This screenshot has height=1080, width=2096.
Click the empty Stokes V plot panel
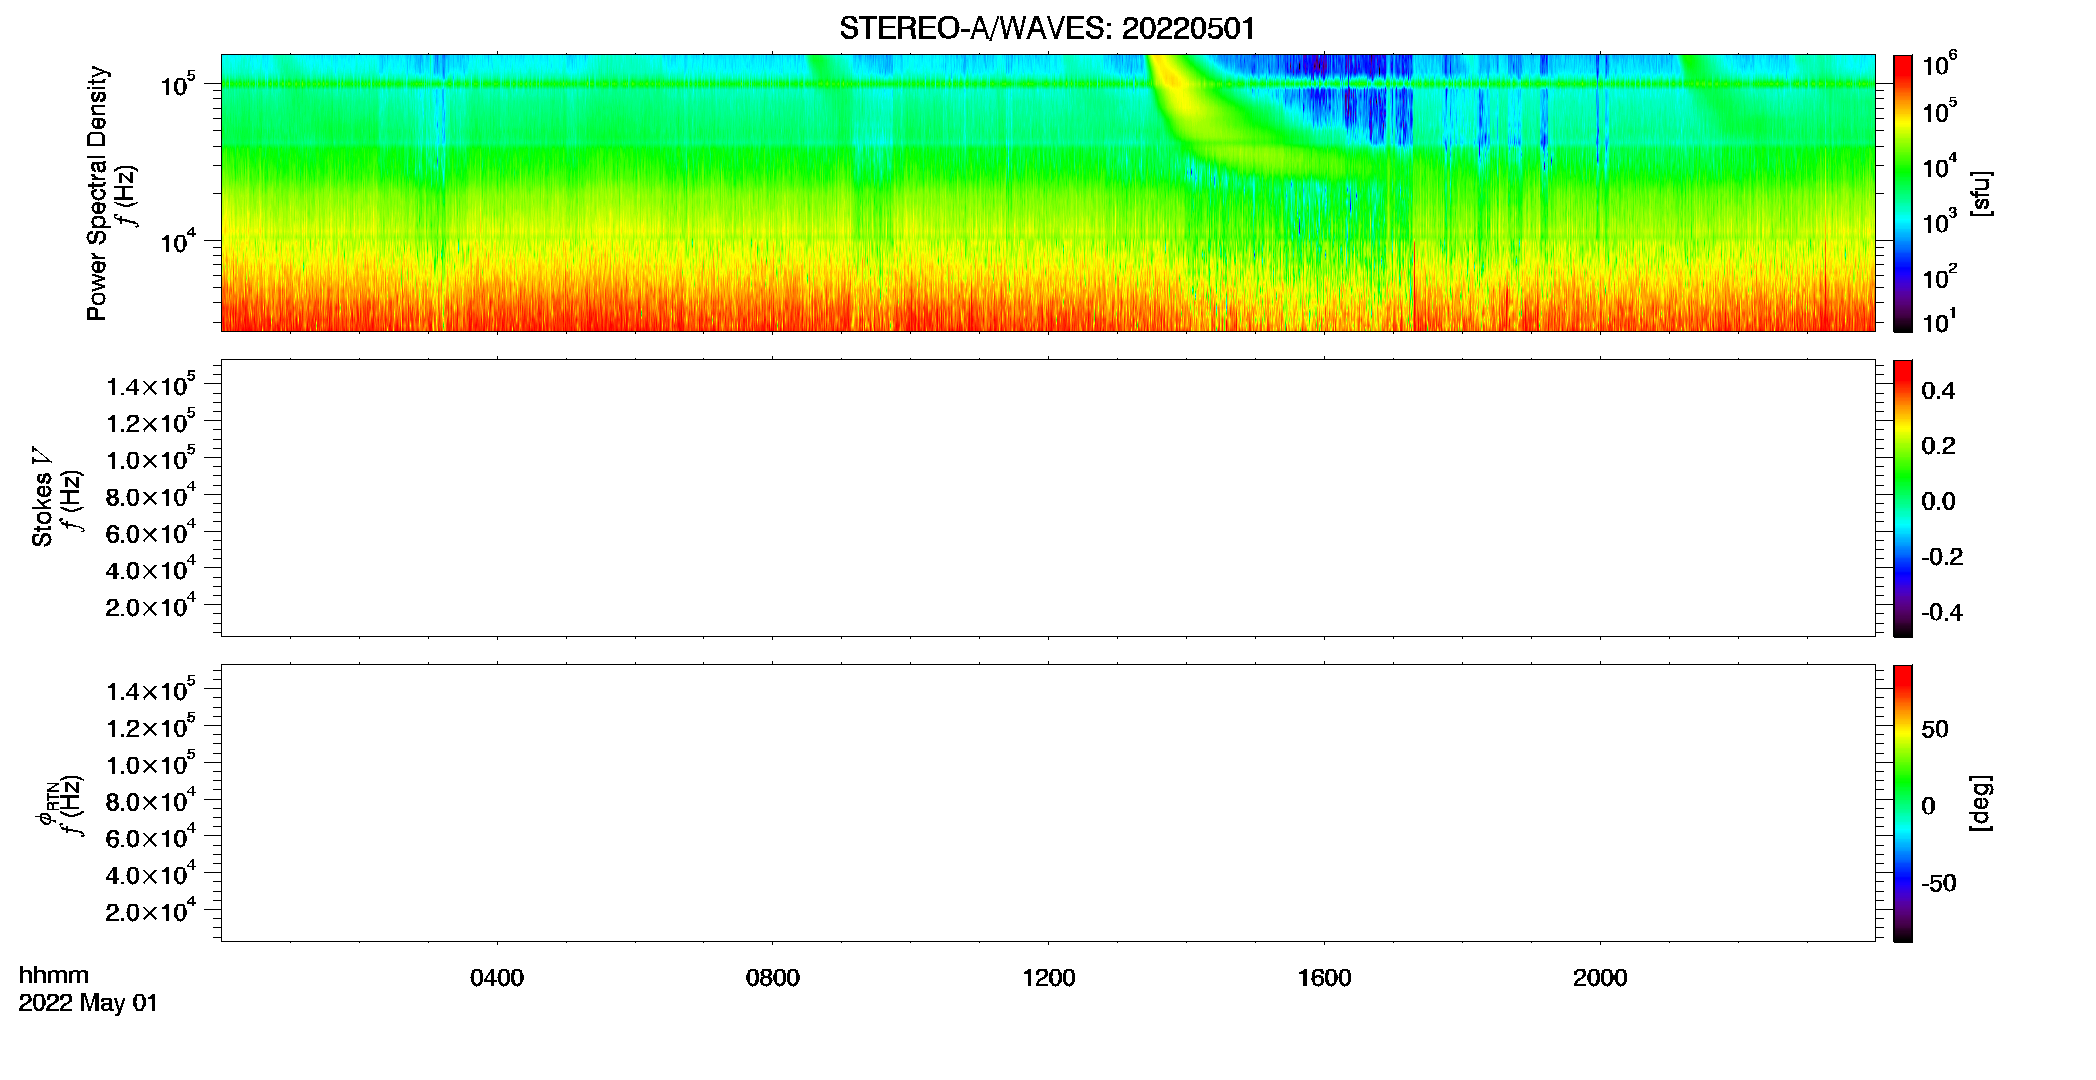pos(1048,498)
